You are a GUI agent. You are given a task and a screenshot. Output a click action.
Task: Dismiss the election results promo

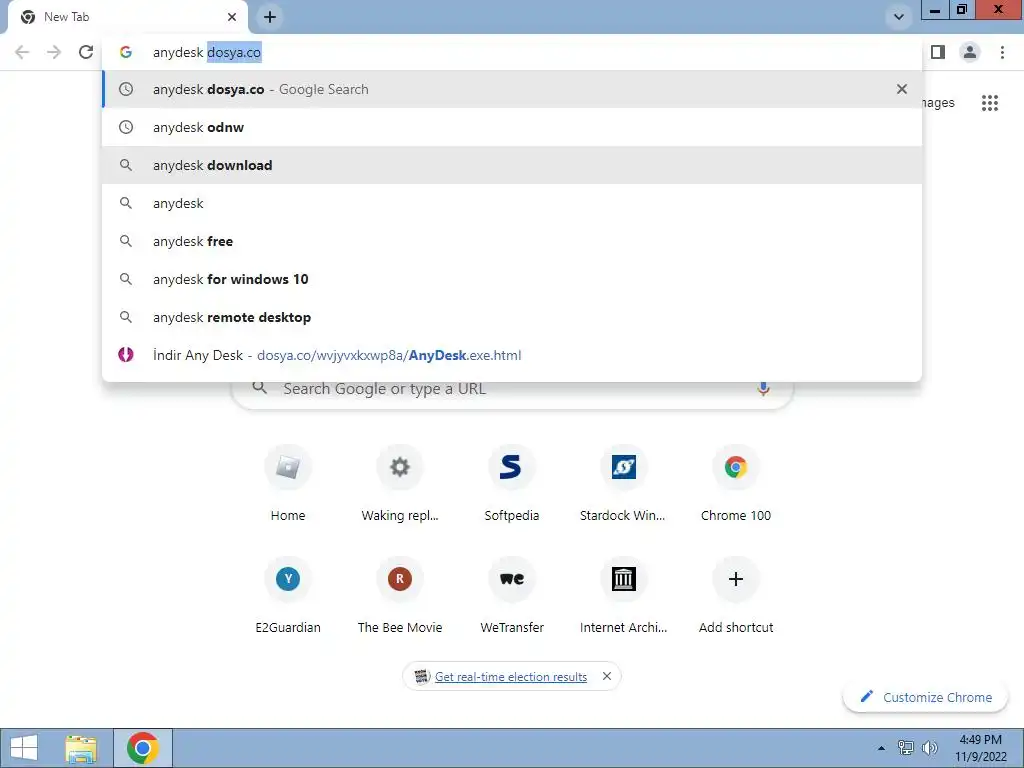[x=607, y=677]
